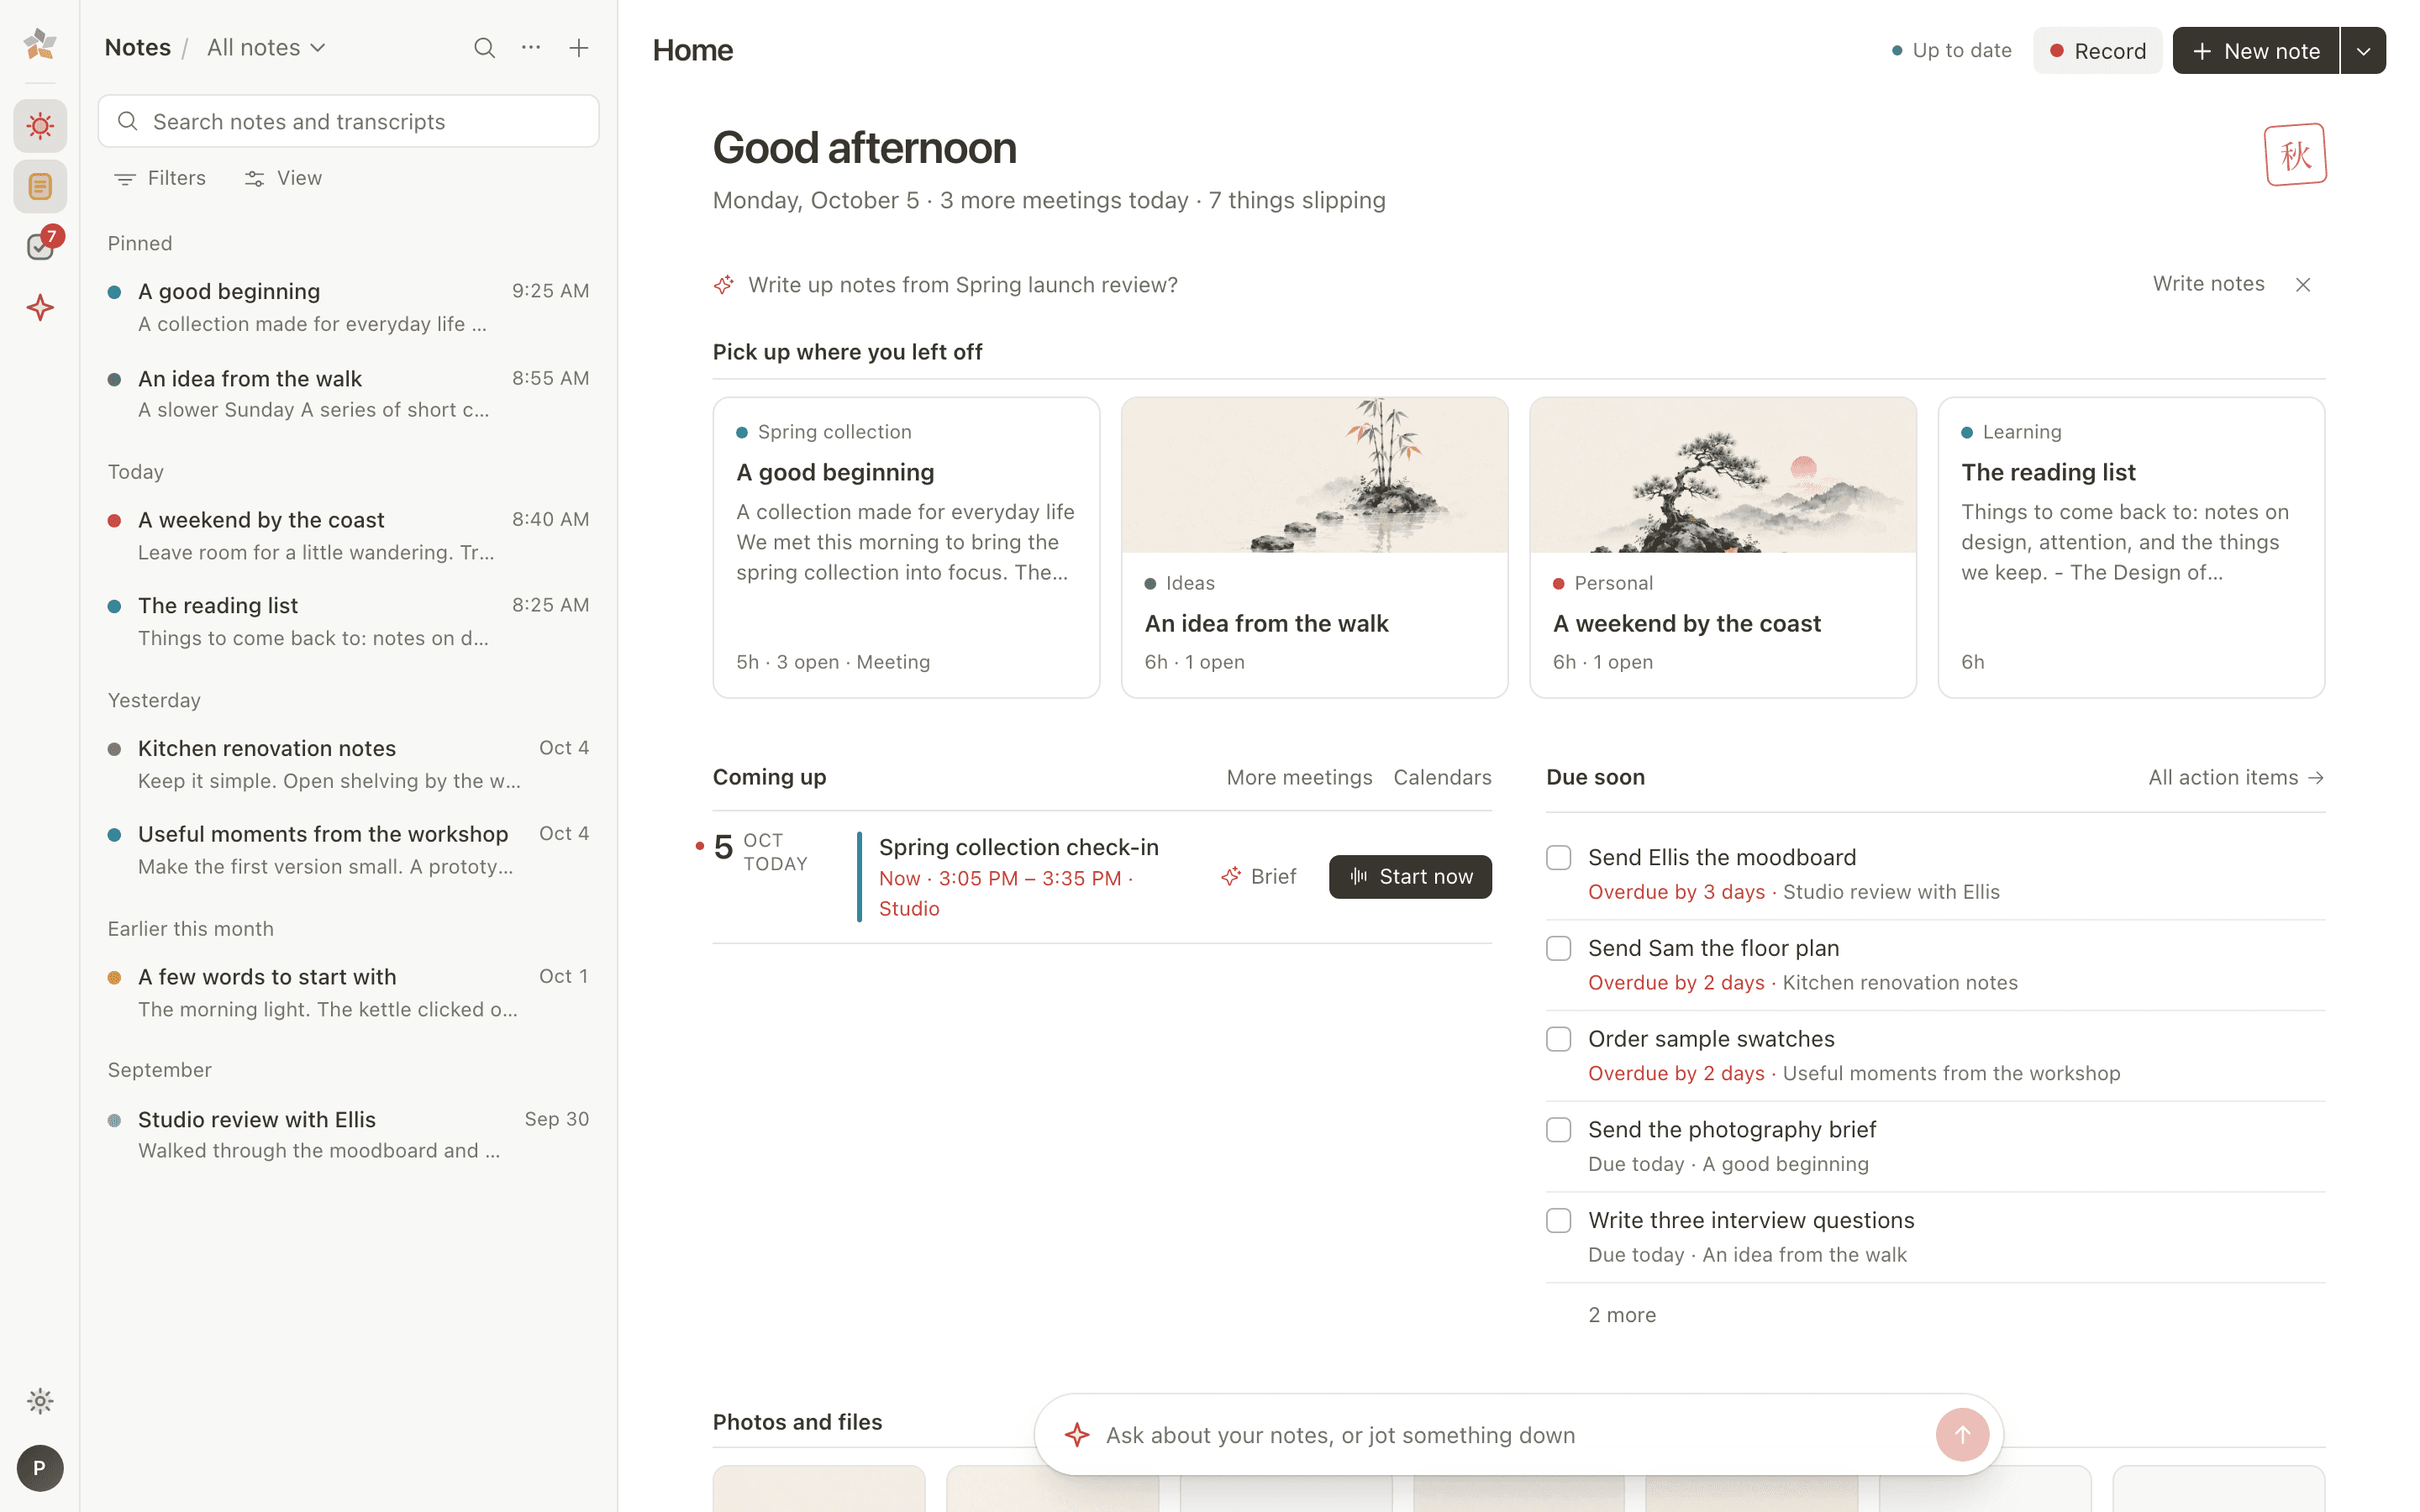Open All action items link
This screenshot has width=2420, height=1512.
(x=2236, y=778)
